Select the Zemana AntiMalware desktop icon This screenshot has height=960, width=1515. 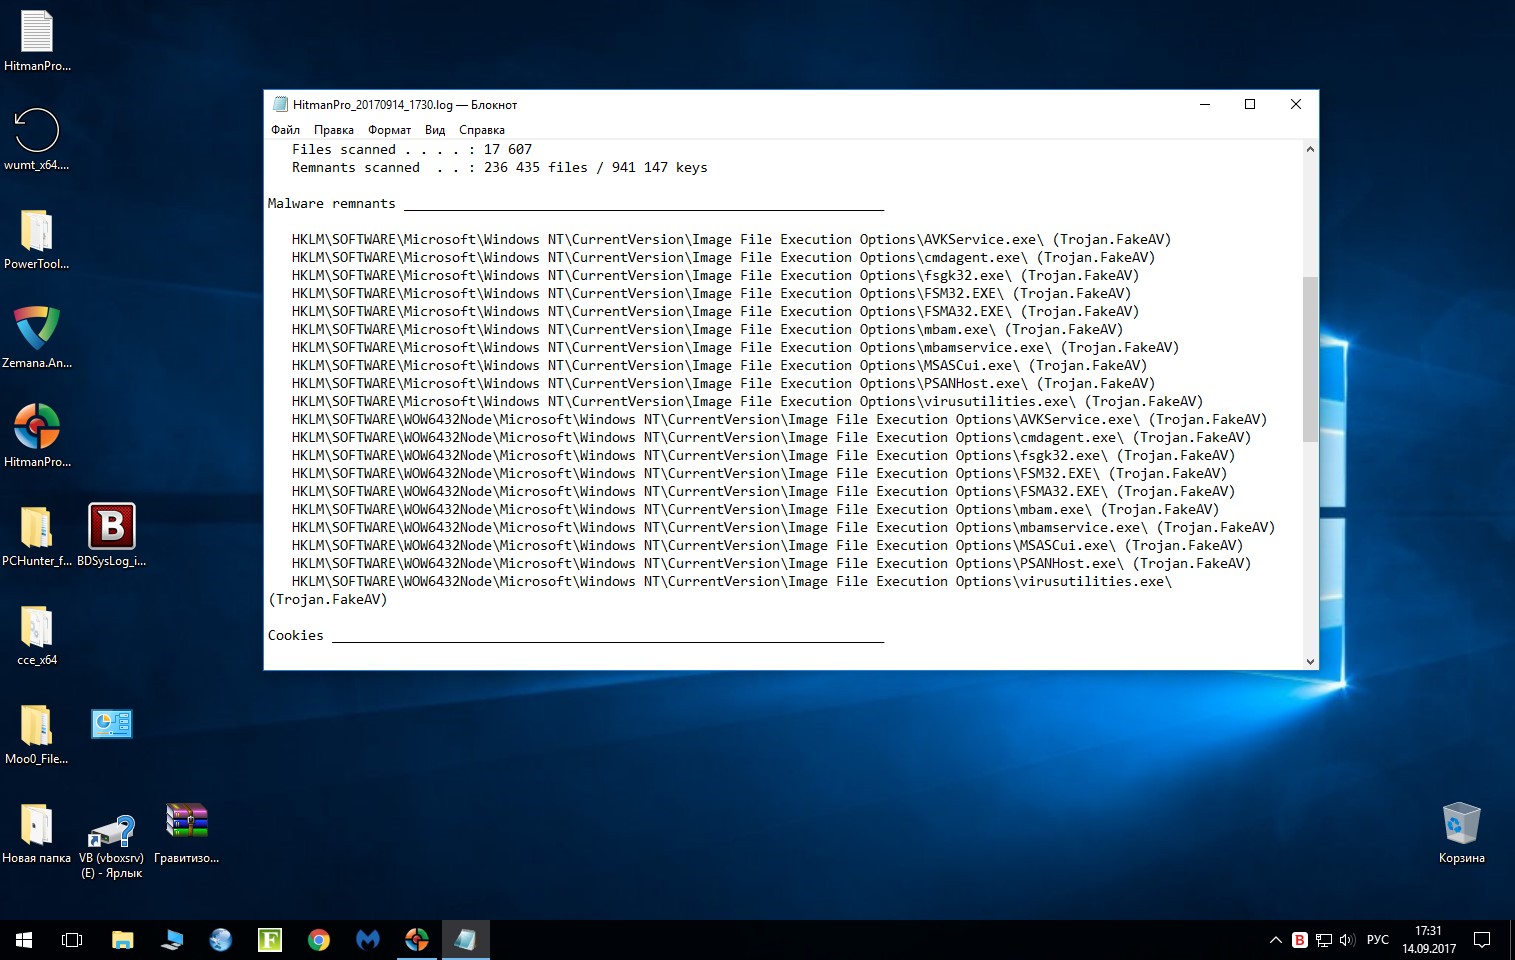coord(37,330)
